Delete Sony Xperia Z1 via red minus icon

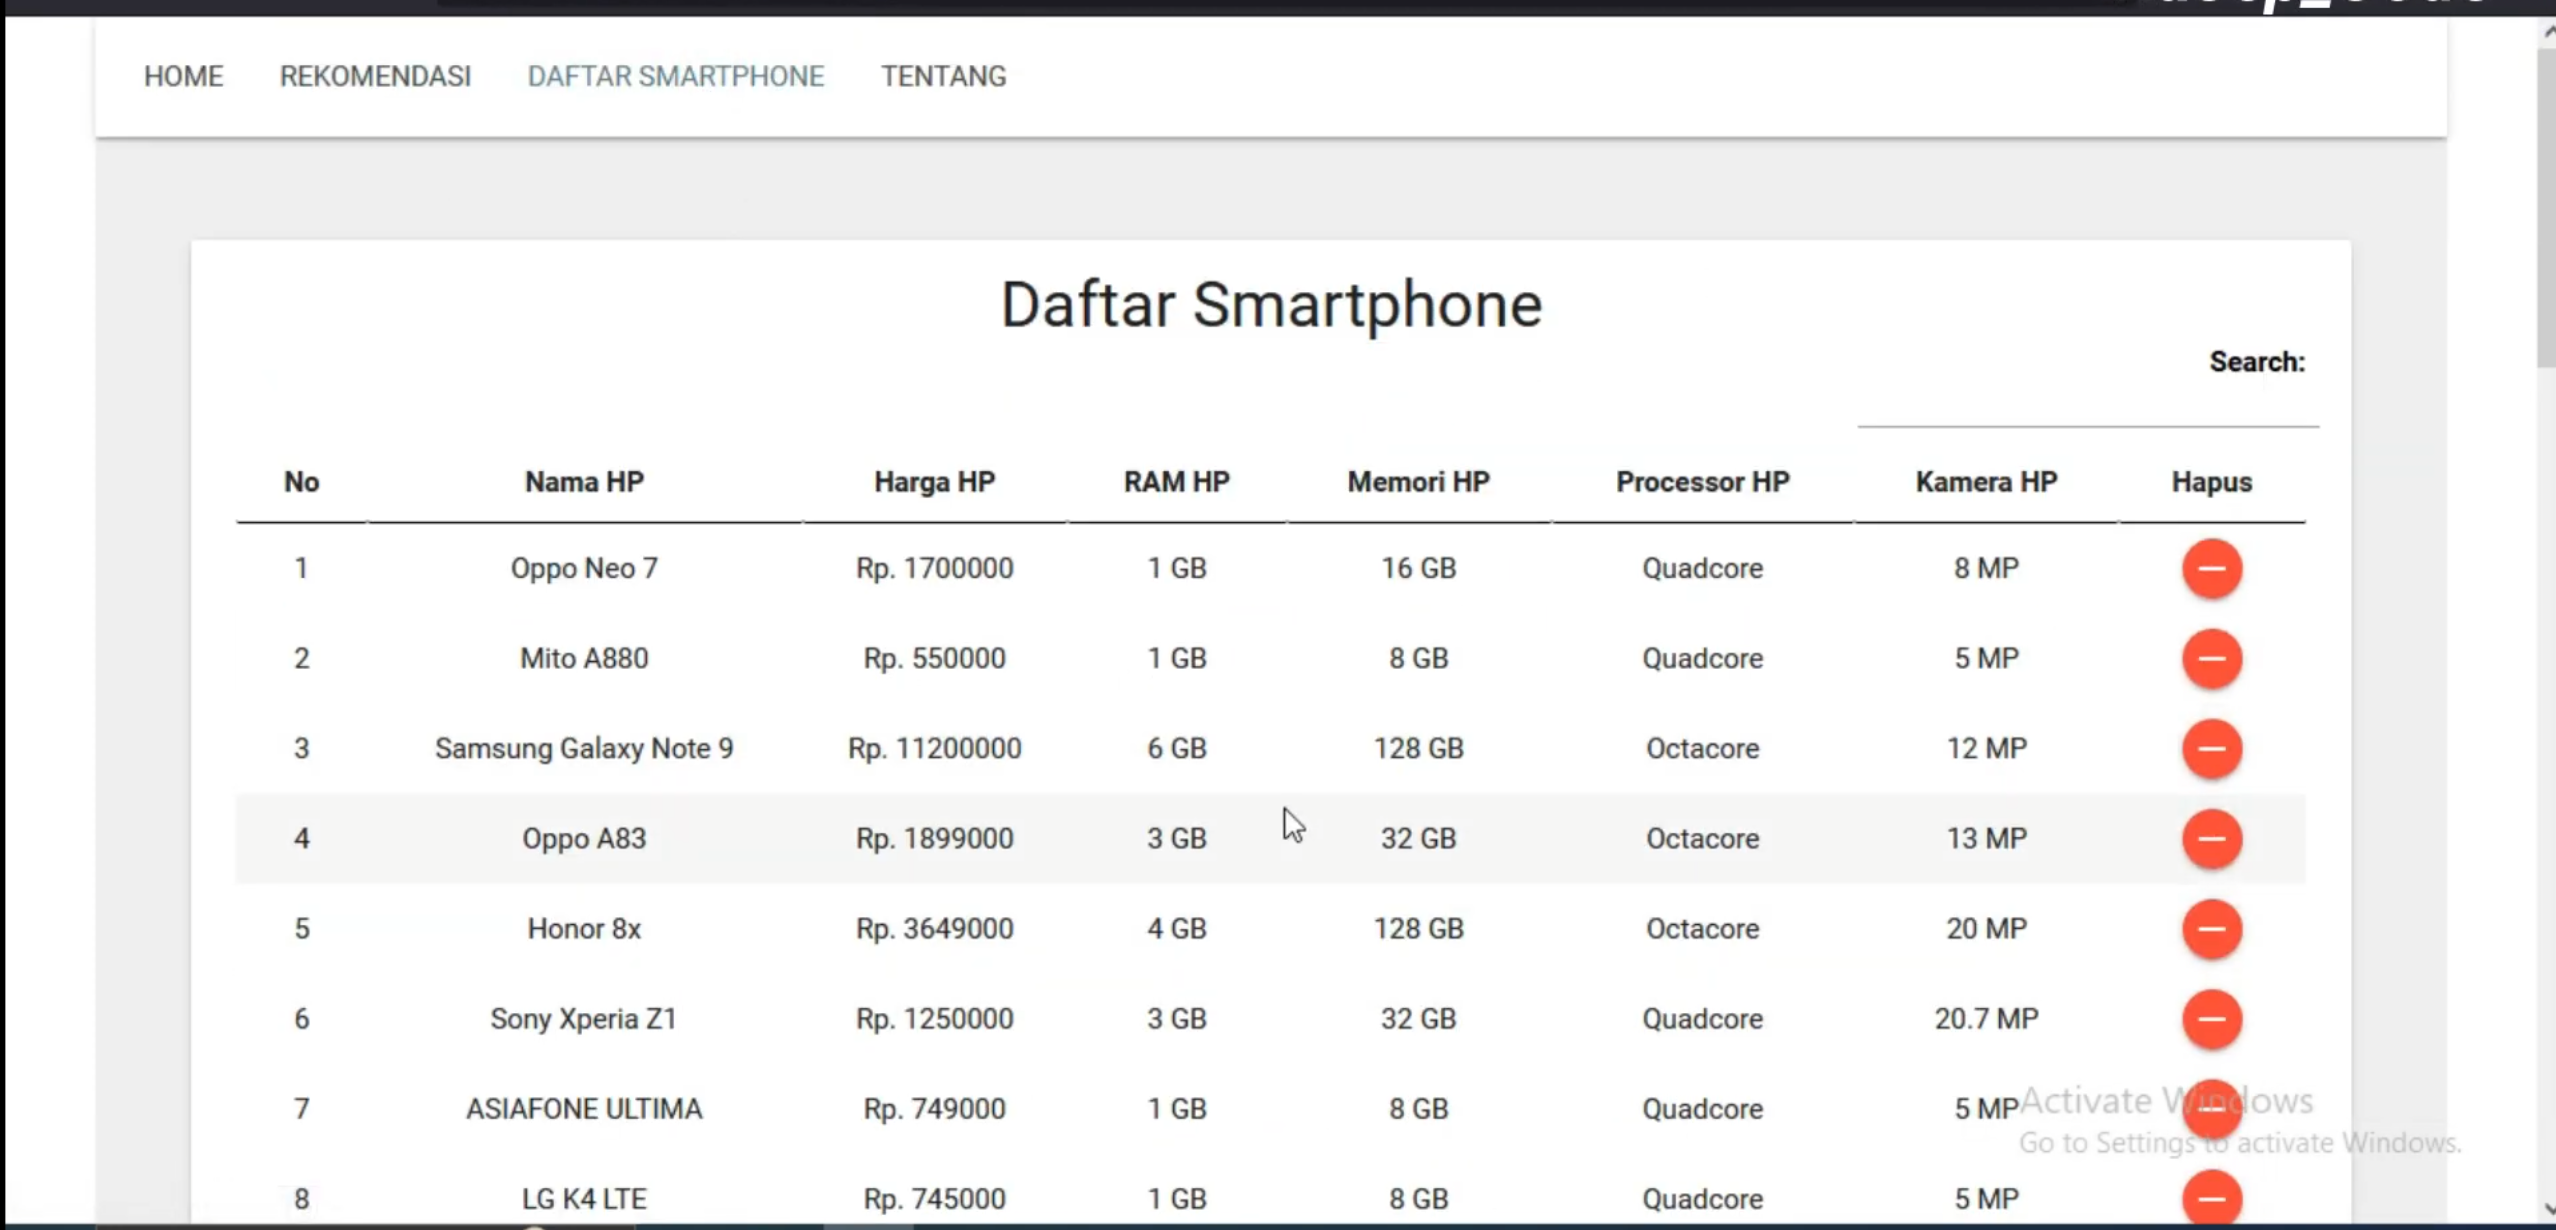[2211, 1018]
